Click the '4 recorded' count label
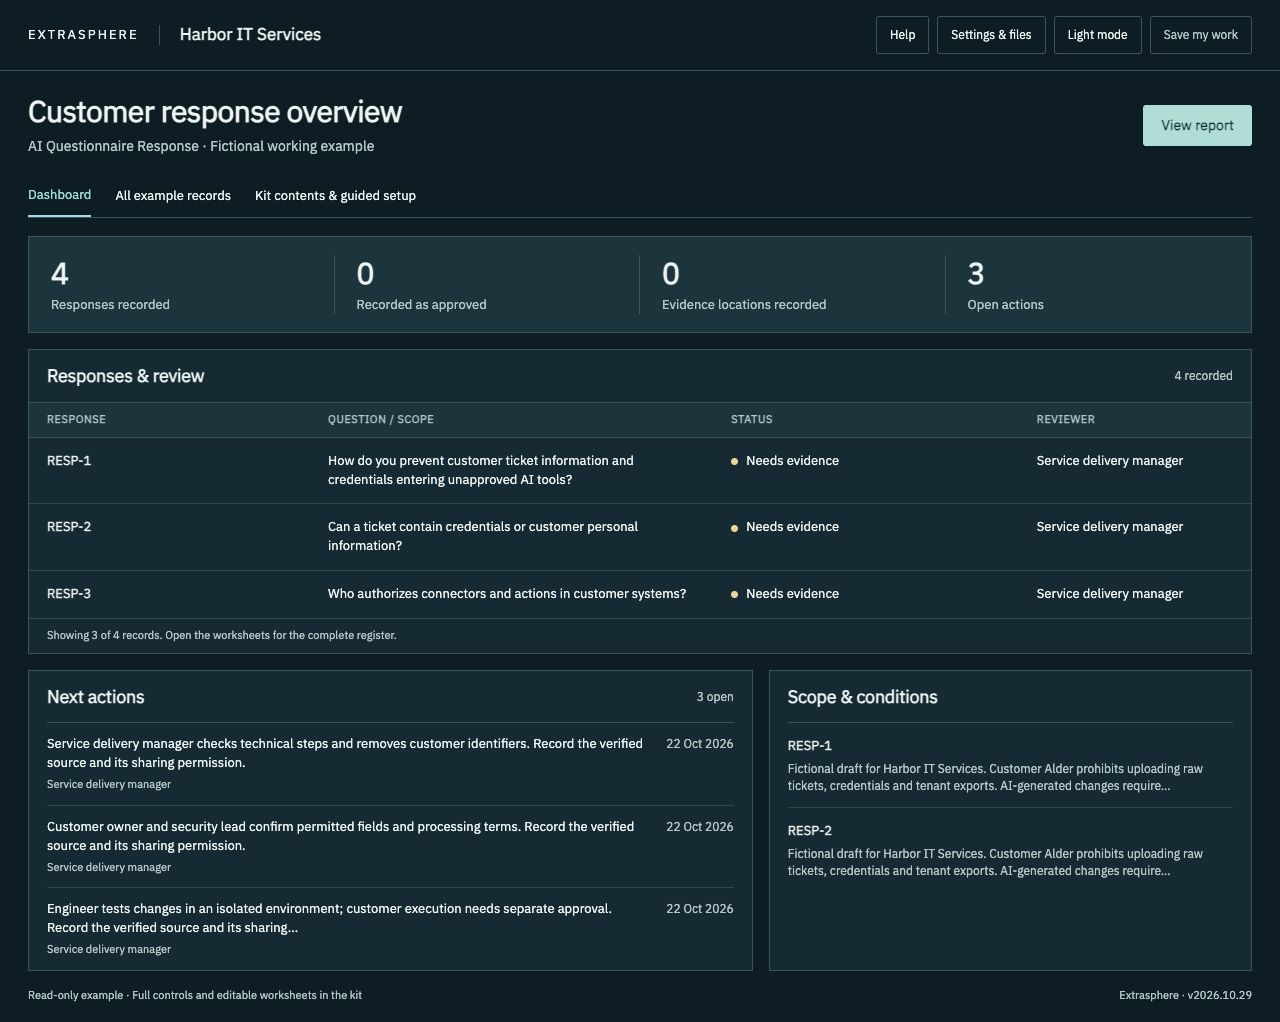 pos(1203,376)
